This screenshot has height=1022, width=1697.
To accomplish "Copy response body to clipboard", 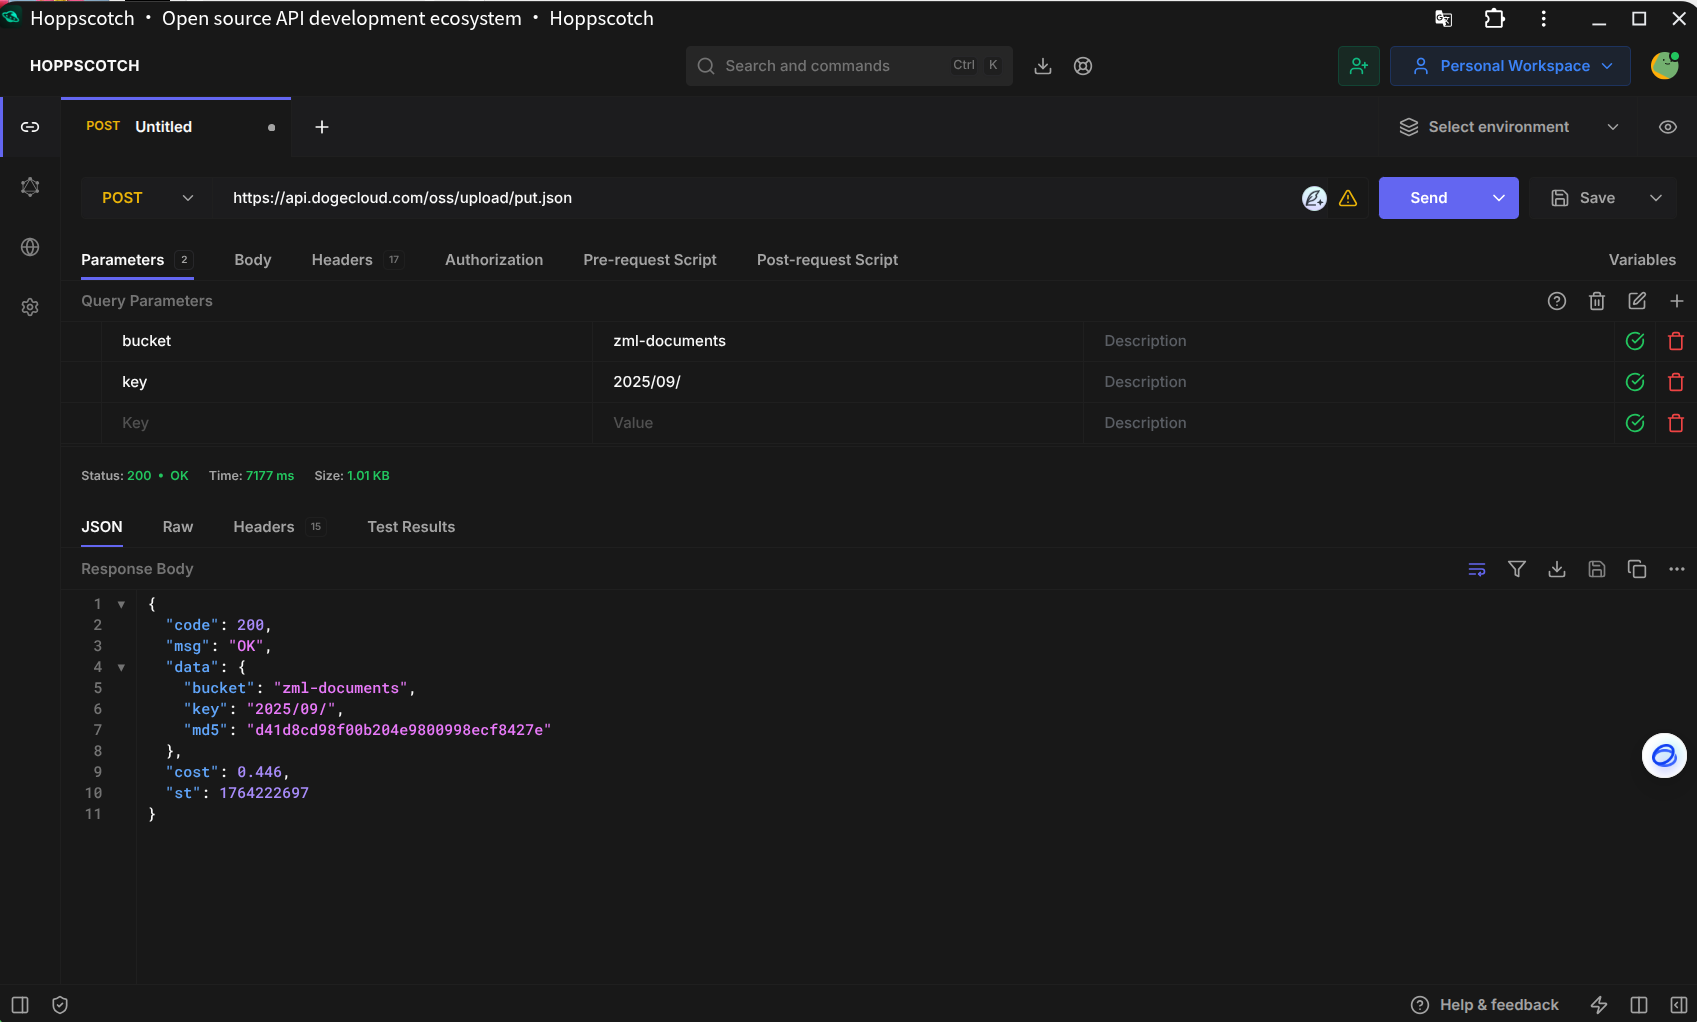I will pos(1636,569).
